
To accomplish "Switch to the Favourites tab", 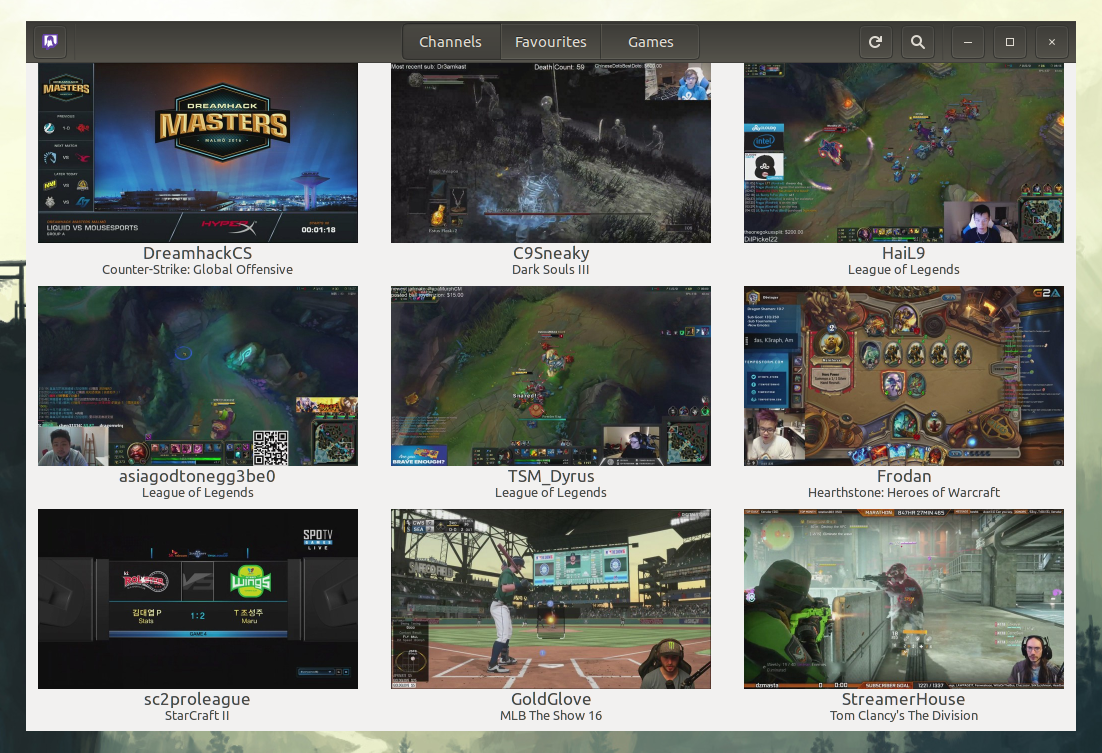I will point(550,42).
